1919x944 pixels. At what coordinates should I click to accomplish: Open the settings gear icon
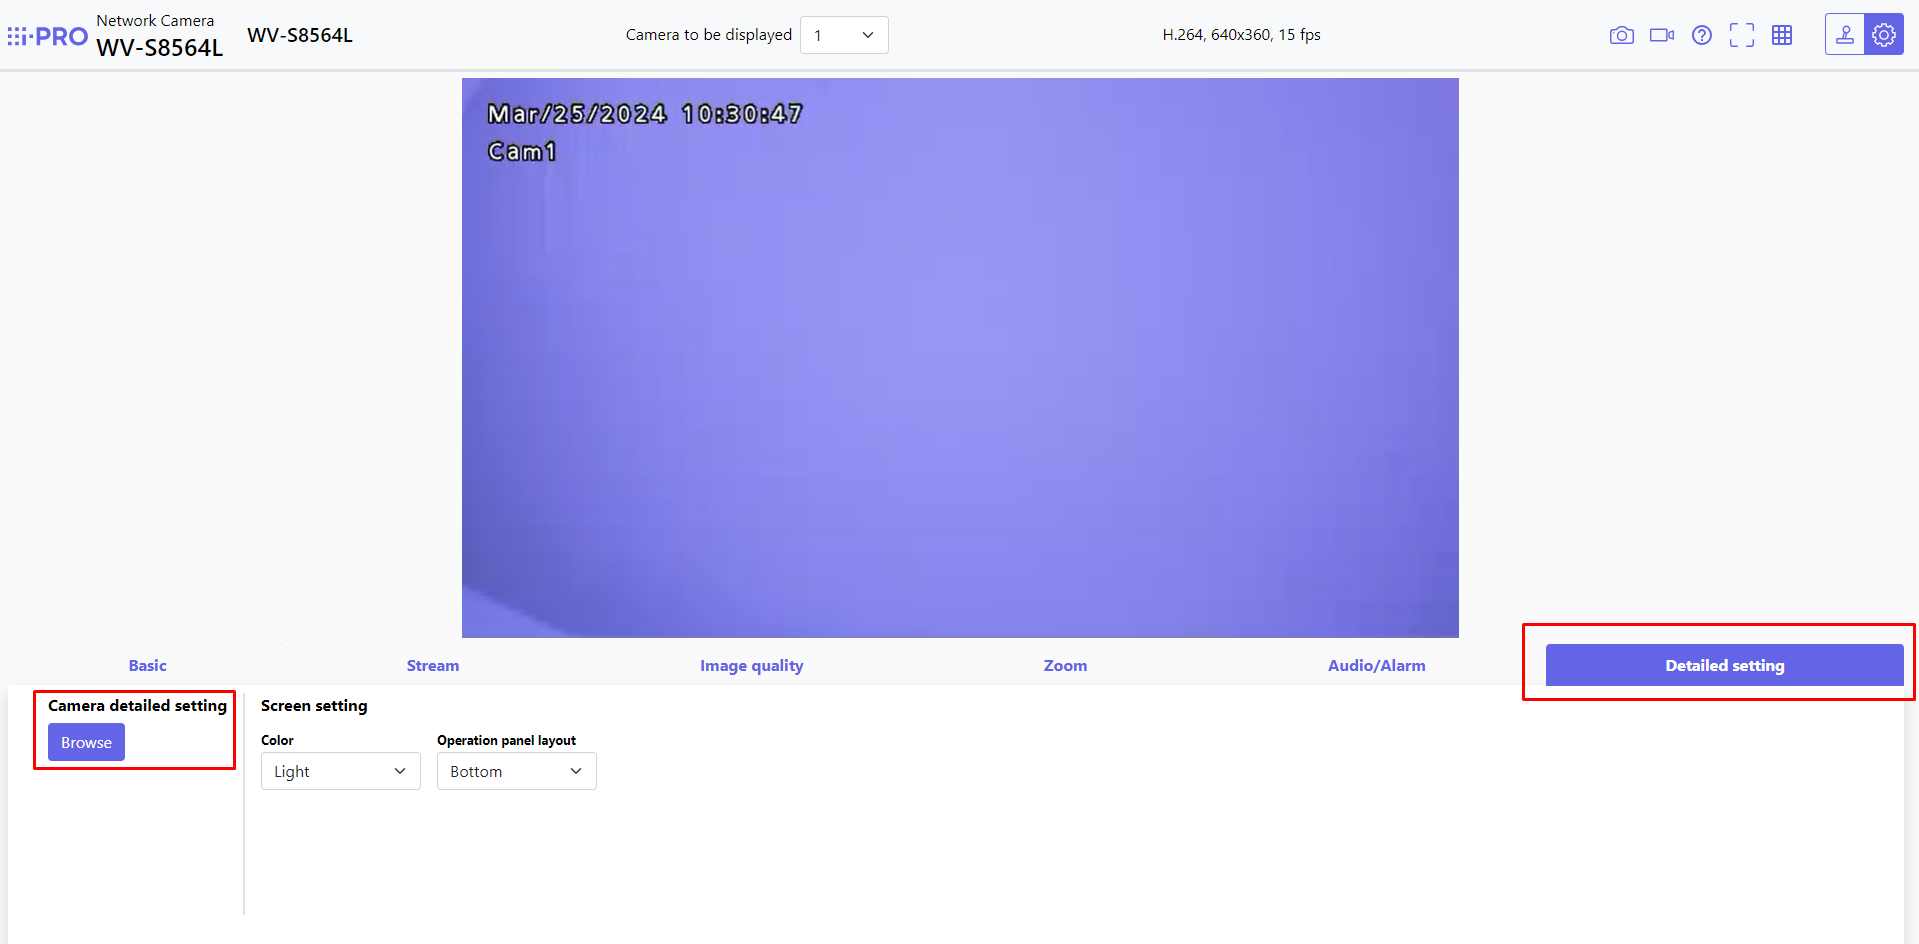point(1884,33)
